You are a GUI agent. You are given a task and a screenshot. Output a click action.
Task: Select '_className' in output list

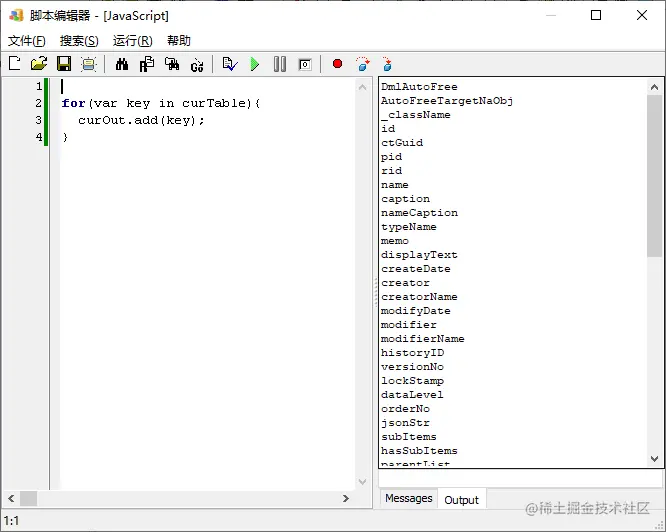(416, 115)
